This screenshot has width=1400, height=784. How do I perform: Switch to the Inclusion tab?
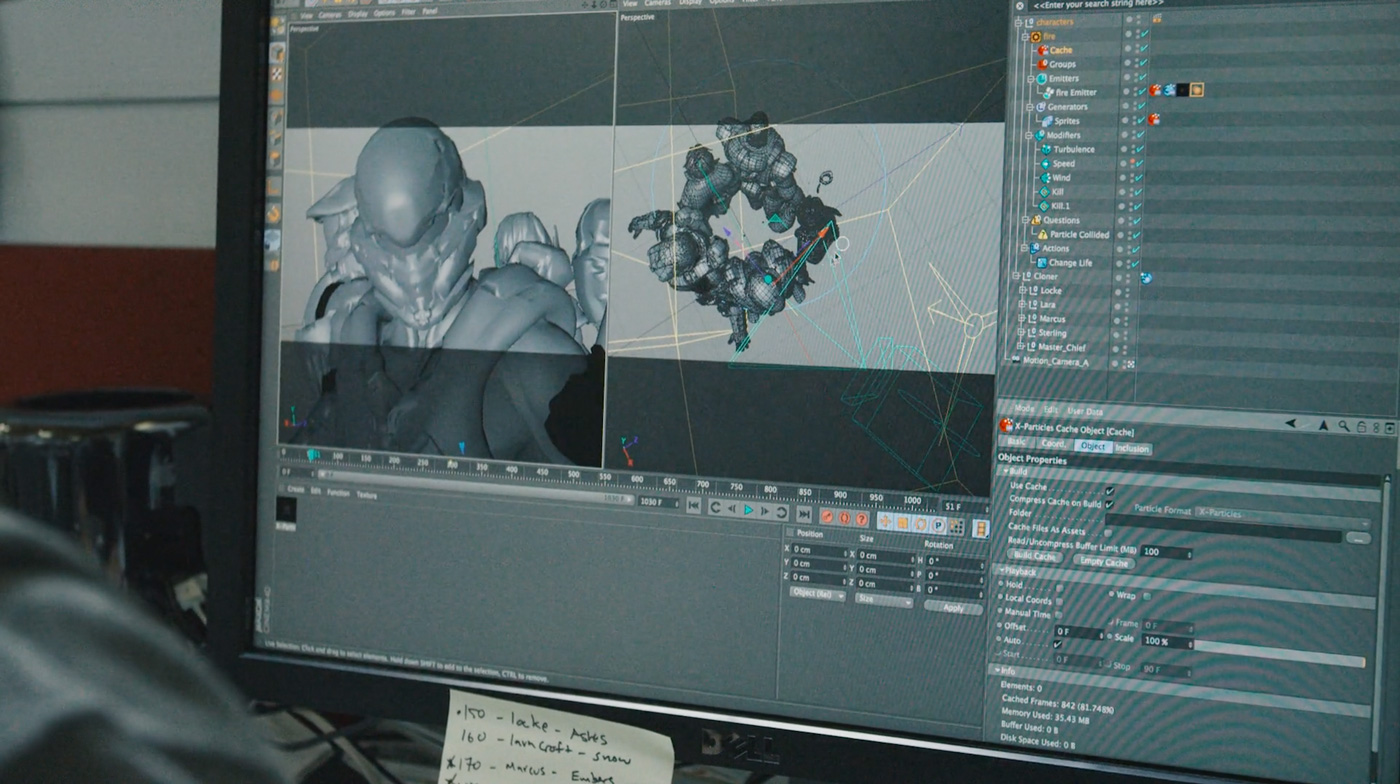click(x=1132, y=449)
